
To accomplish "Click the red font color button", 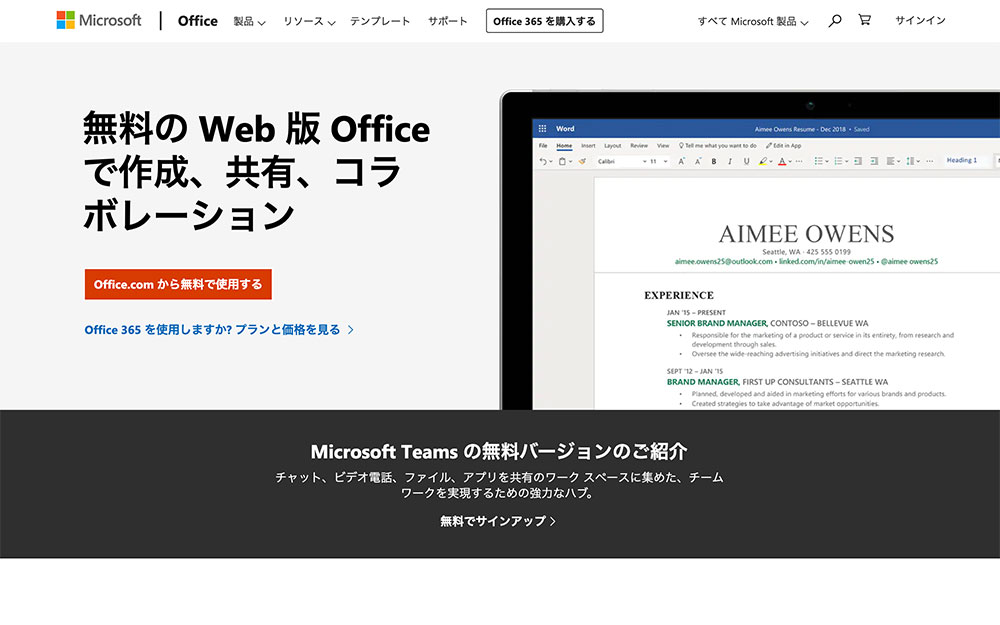I will click(782, 161).
